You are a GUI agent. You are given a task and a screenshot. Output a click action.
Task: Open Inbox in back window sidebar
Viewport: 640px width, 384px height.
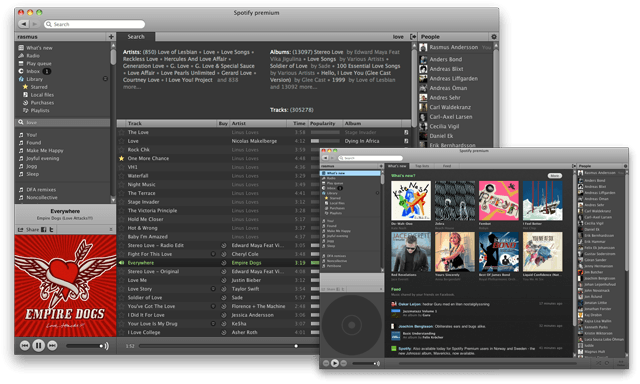click(x=33, y=71)
